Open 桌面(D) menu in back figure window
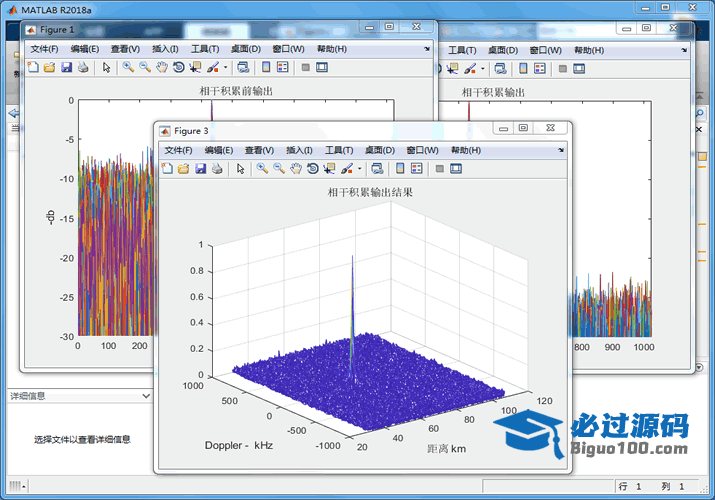This screenshot has width=715, height=500. (x=503, y=50)
